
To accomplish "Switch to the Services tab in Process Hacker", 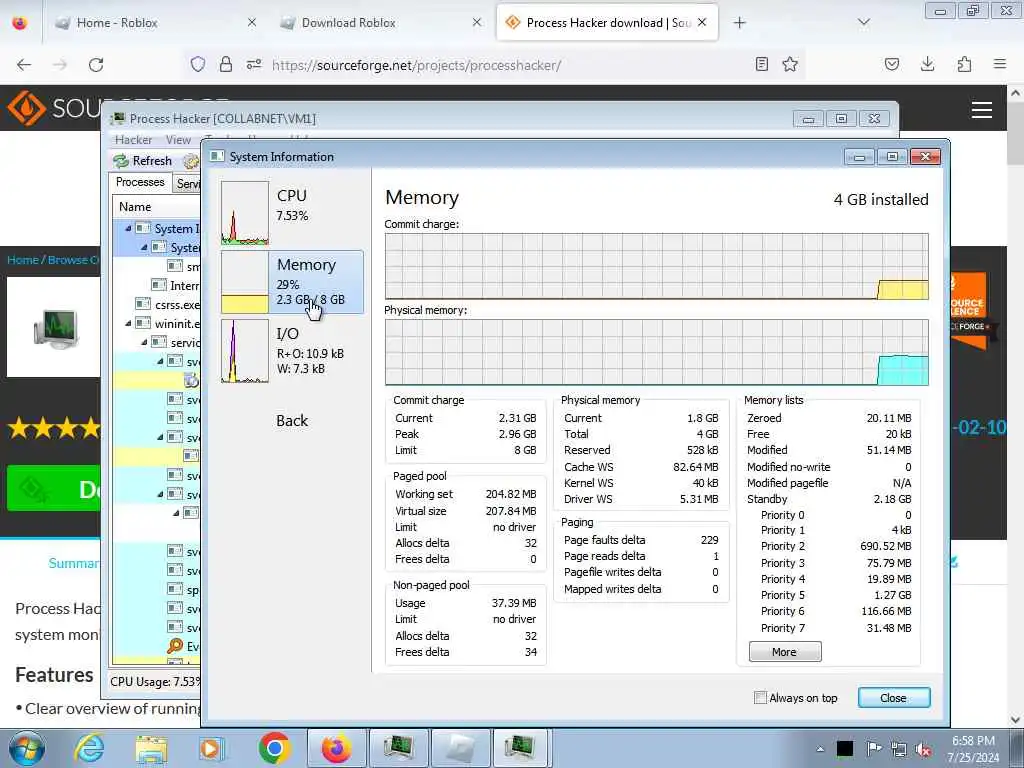I will pyautogui.click(x=187, y=184).
